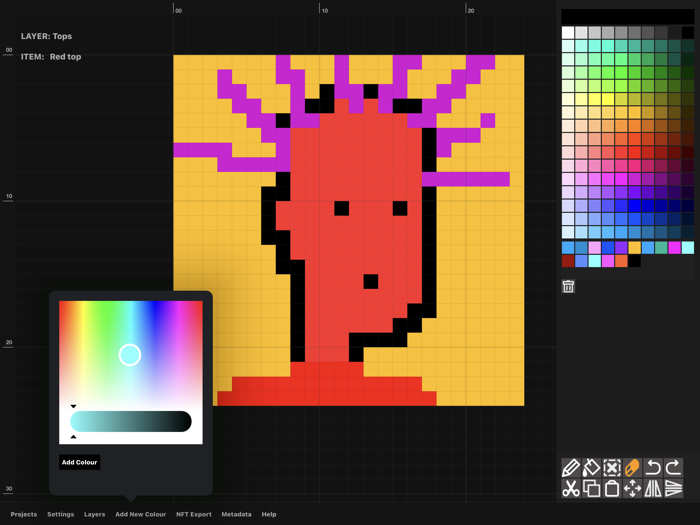
Task: Click the 'ITEM: Red top' label
Action: tap(51, 57)
